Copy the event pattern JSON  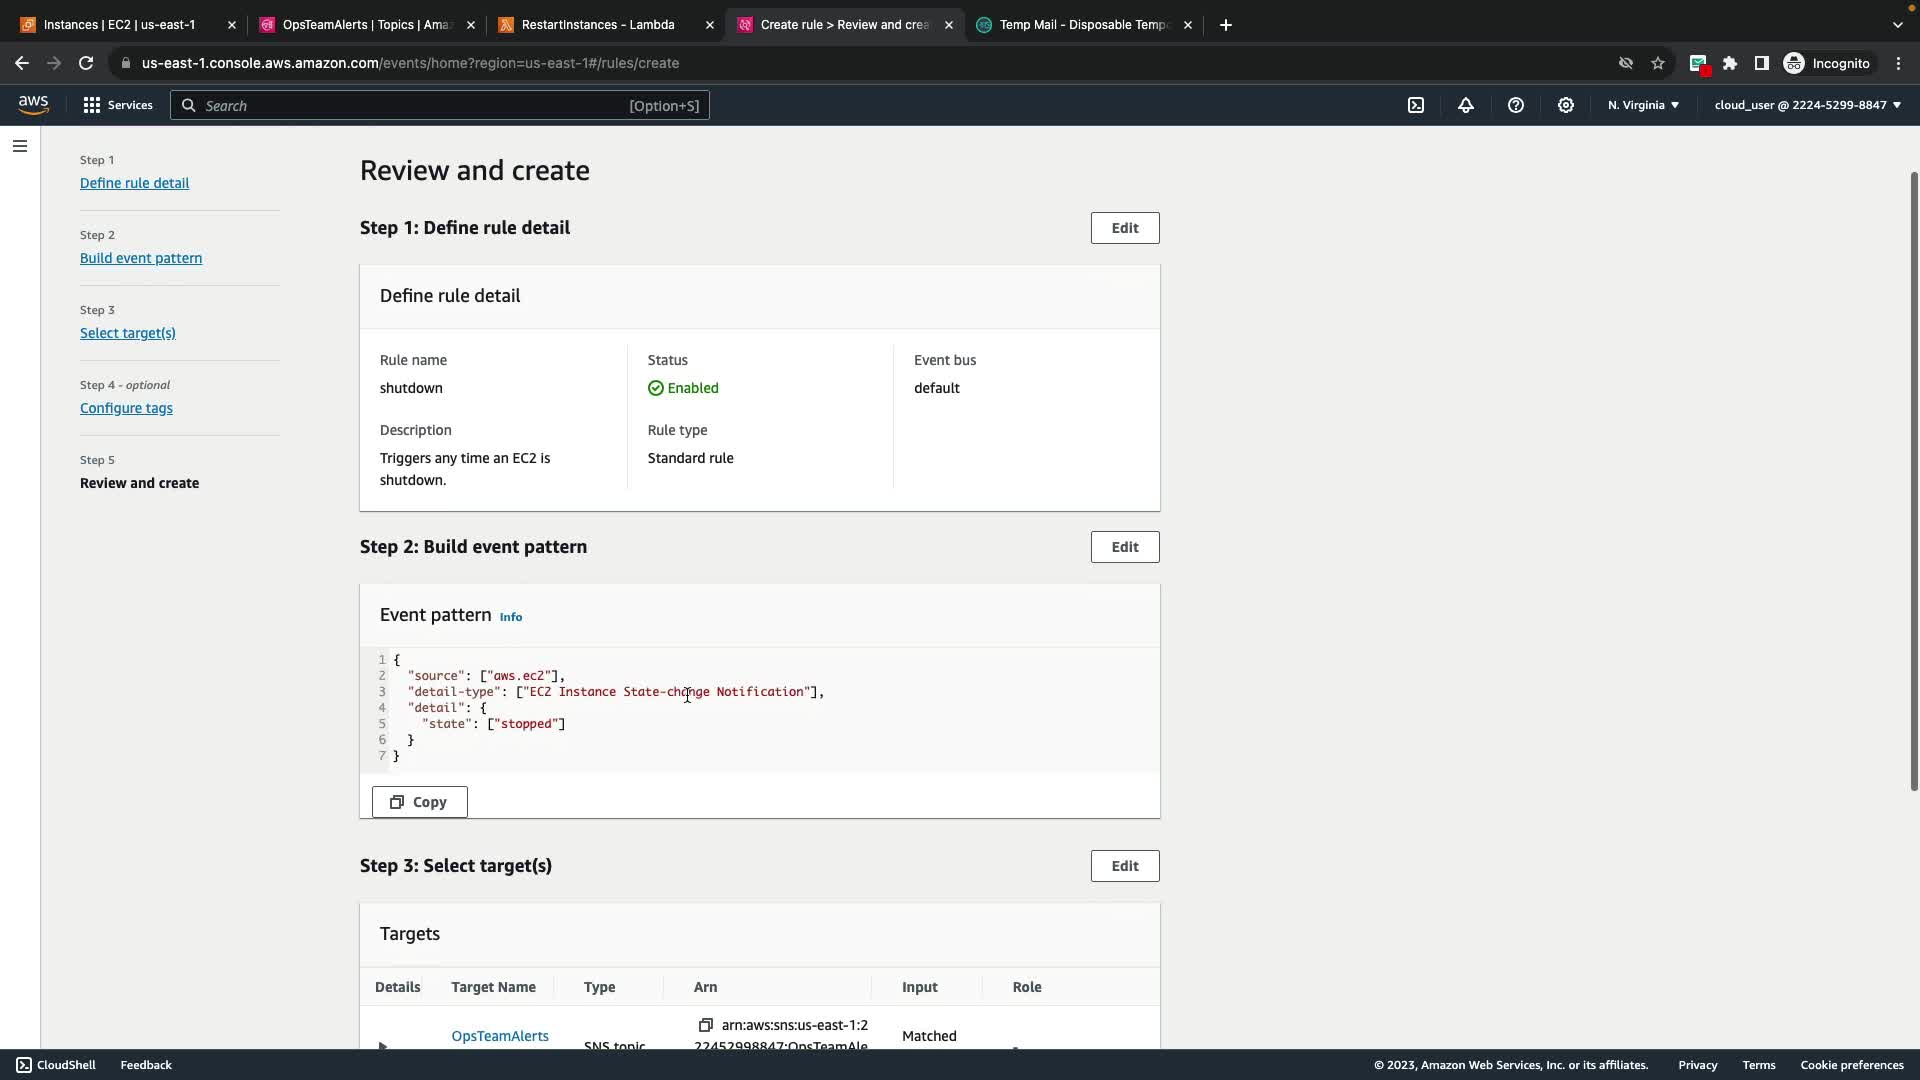tap(419, 802)
